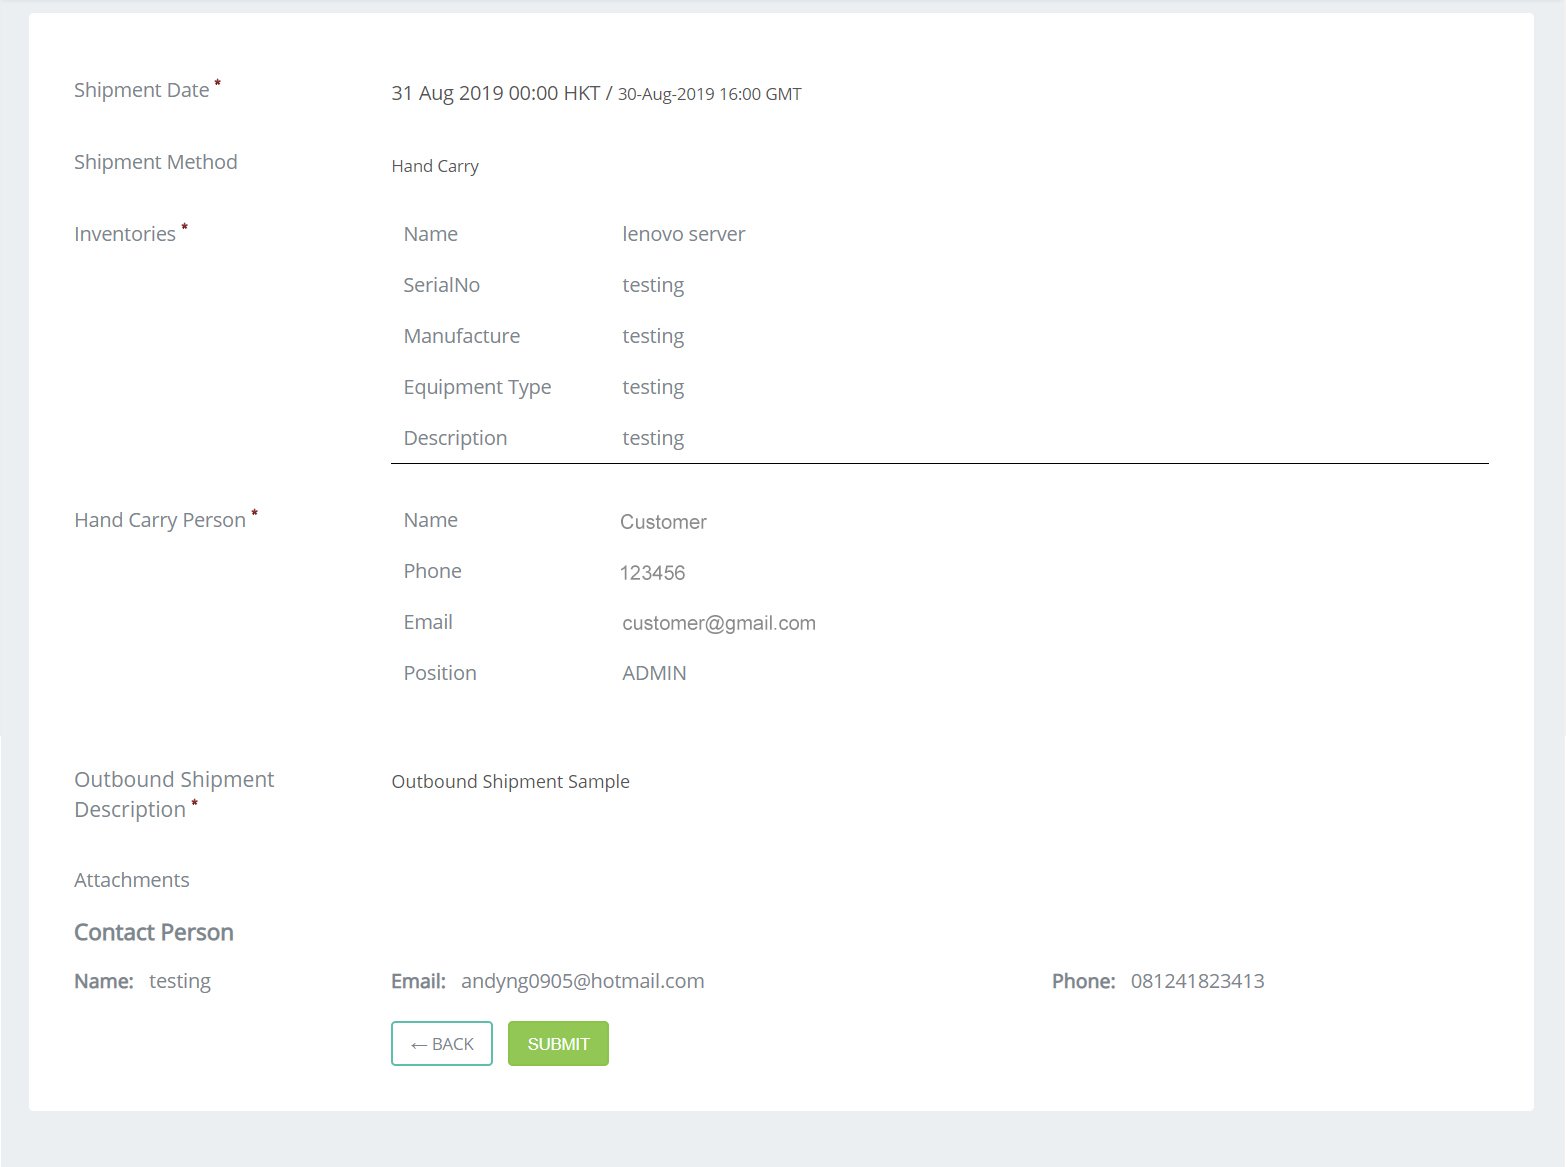Click the inventory Description value 'testing'

click(653, 438)
